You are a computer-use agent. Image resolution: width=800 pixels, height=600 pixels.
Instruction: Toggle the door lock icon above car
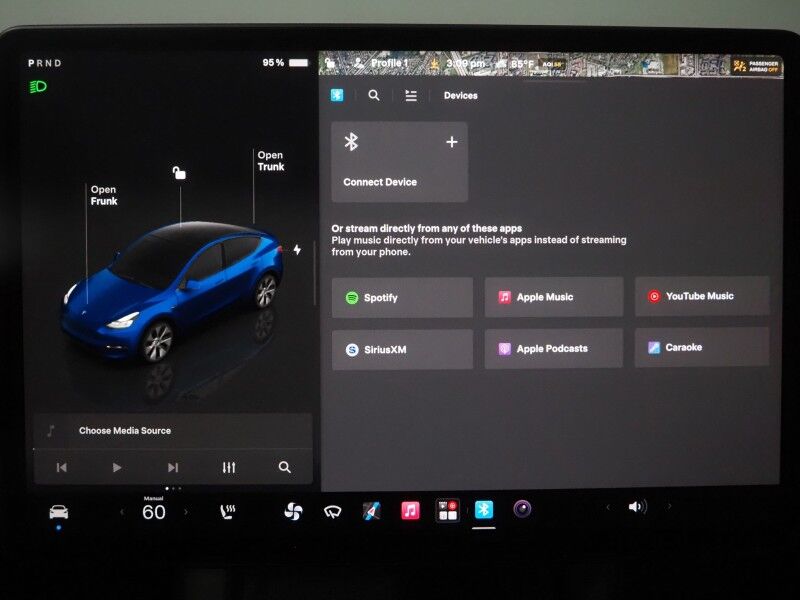coord(179,173)
